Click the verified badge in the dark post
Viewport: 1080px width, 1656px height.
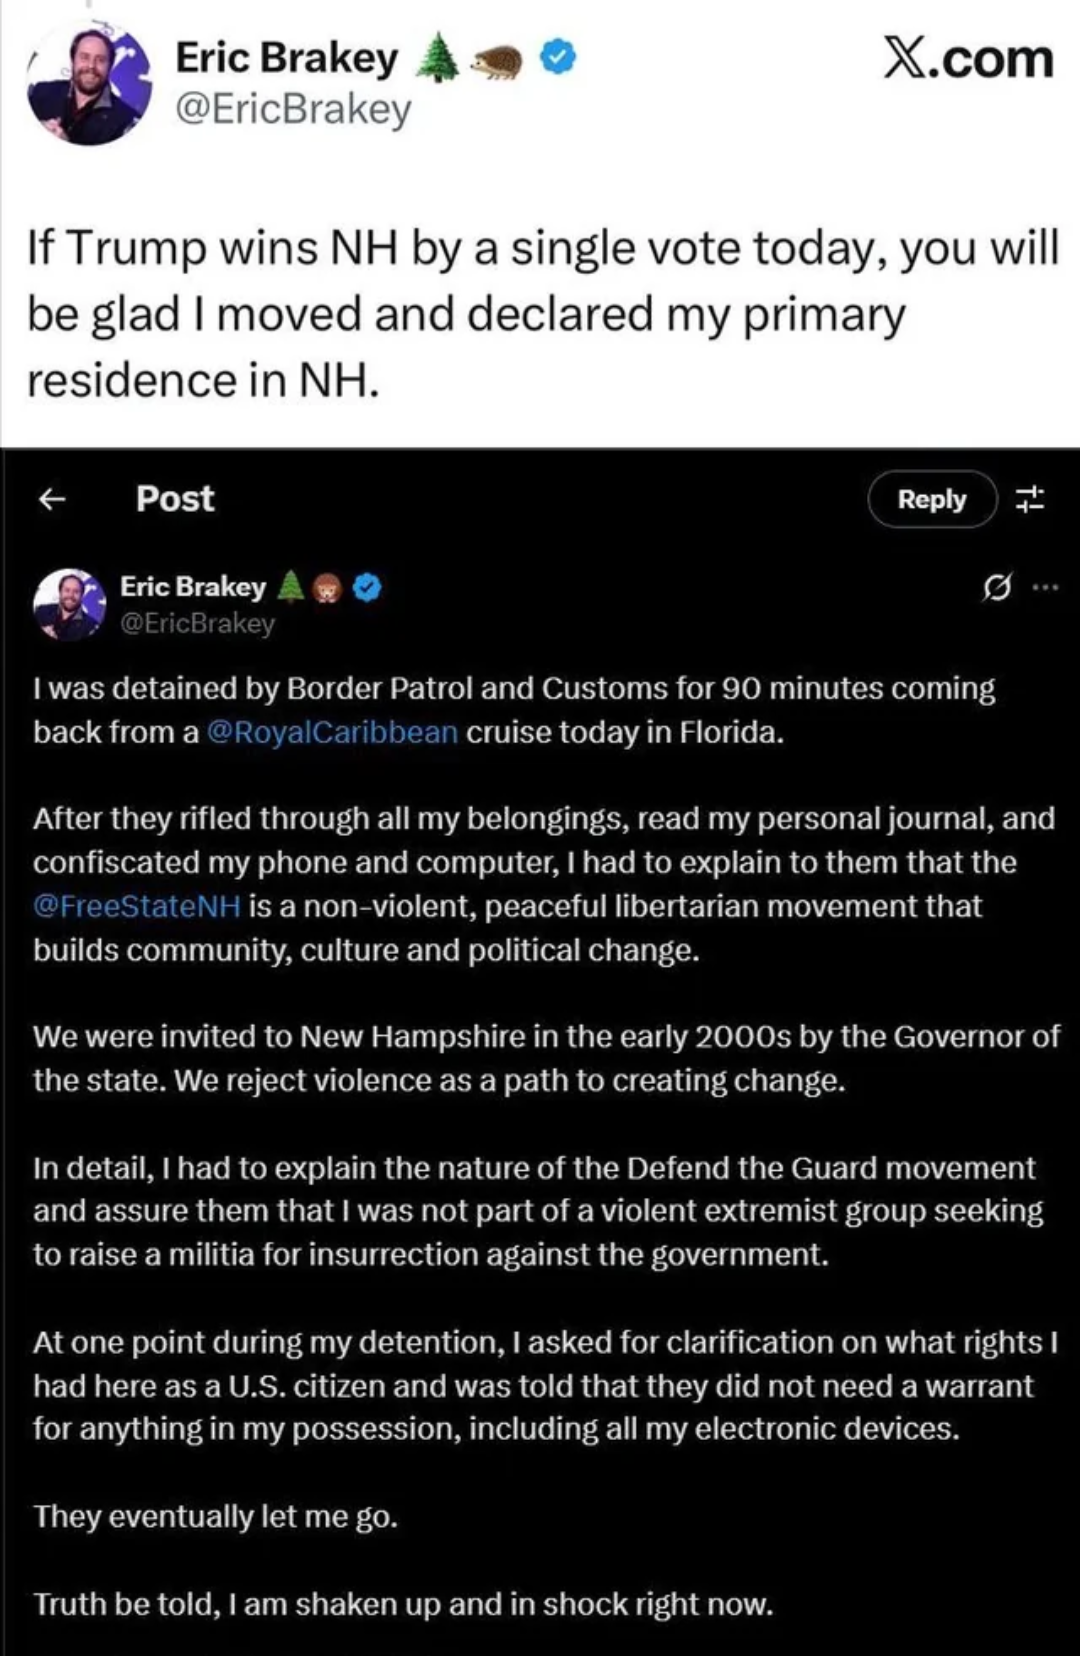click(x=368, y=588)
